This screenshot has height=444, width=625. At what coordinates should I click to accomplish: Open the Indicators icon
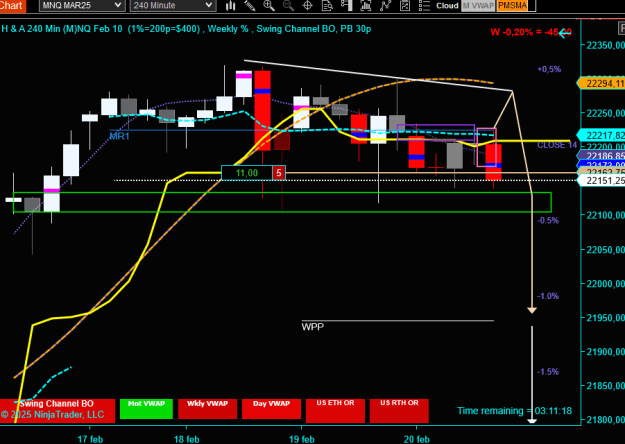tap(385, 5)
